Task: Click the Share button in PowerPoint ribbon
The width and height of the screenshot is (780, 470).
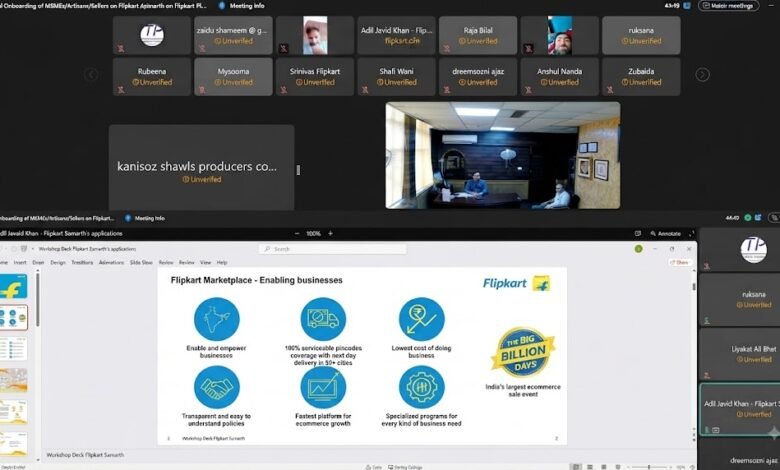Action: pyautogui.click(x=680, y=262)
